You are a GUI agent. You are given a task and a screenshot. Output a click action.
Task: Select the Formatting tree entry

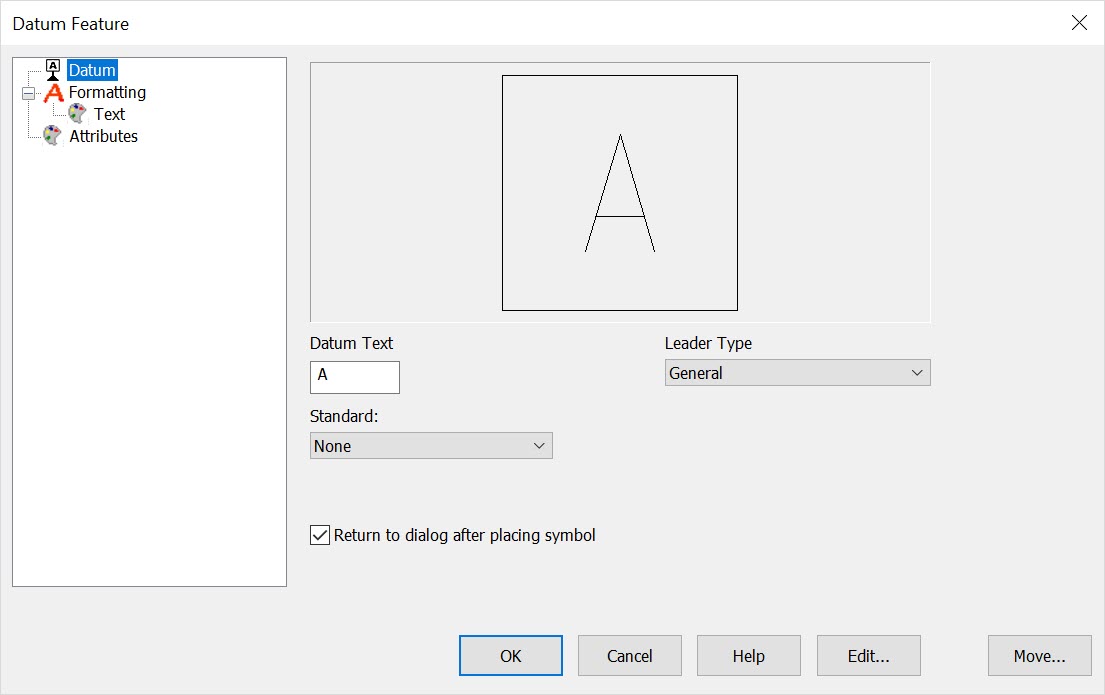coord(106,92)
